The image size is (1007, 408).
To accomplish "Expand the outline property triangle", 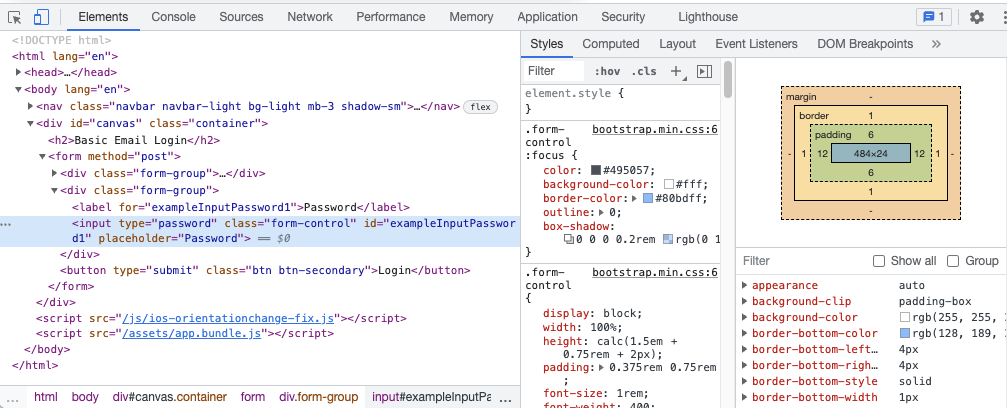I will (601, 212).
